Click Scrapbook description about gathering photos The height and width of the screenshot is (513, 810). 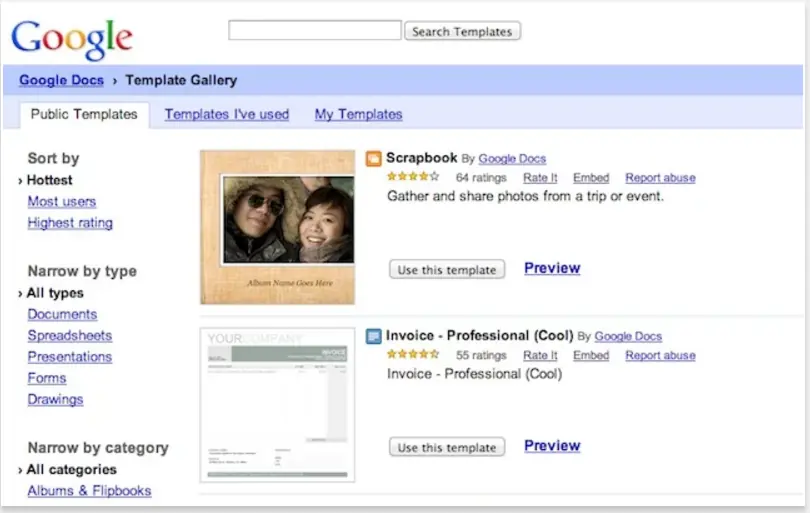pos(525,196)
